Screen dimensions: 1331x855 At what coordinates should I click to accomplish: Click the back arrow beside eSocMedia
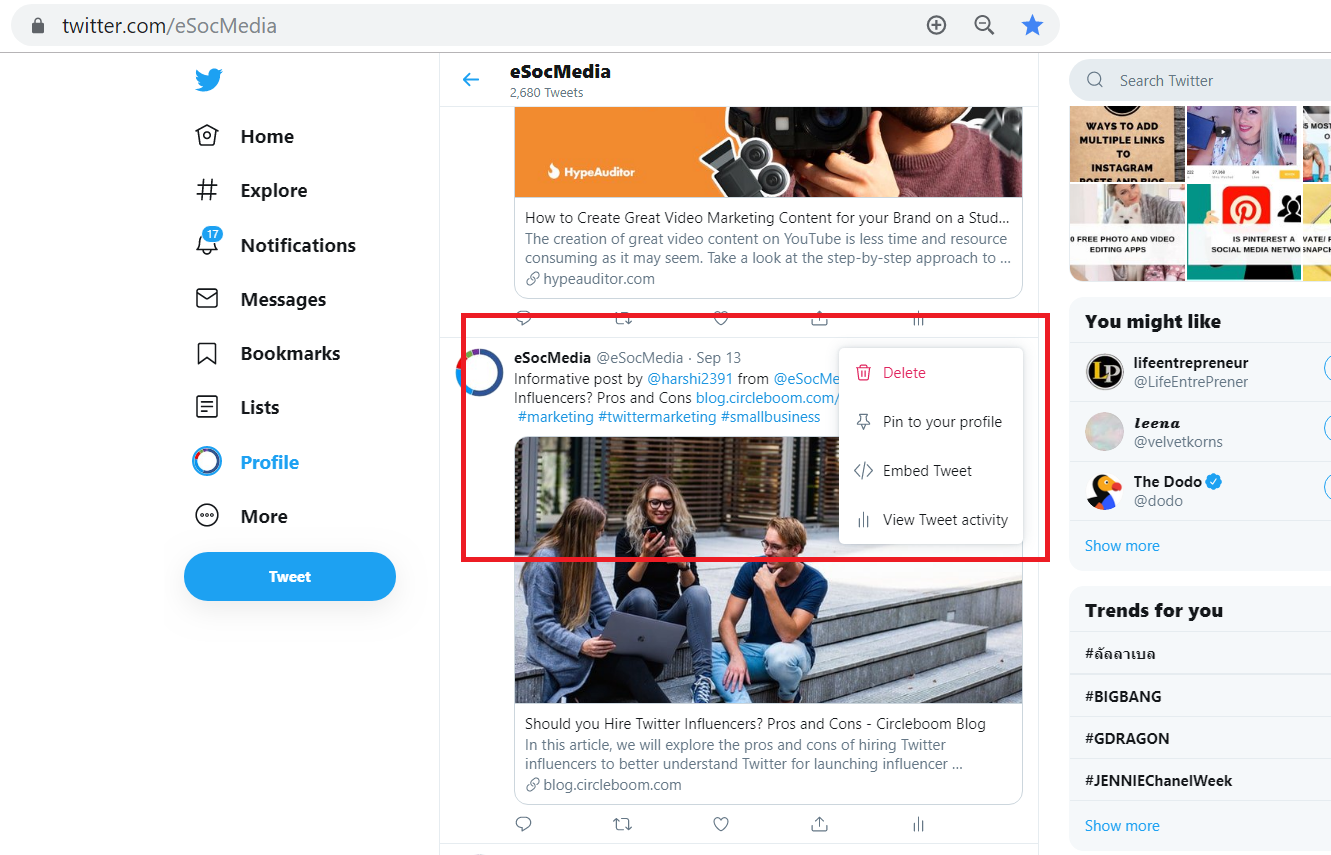coord(471,80)
